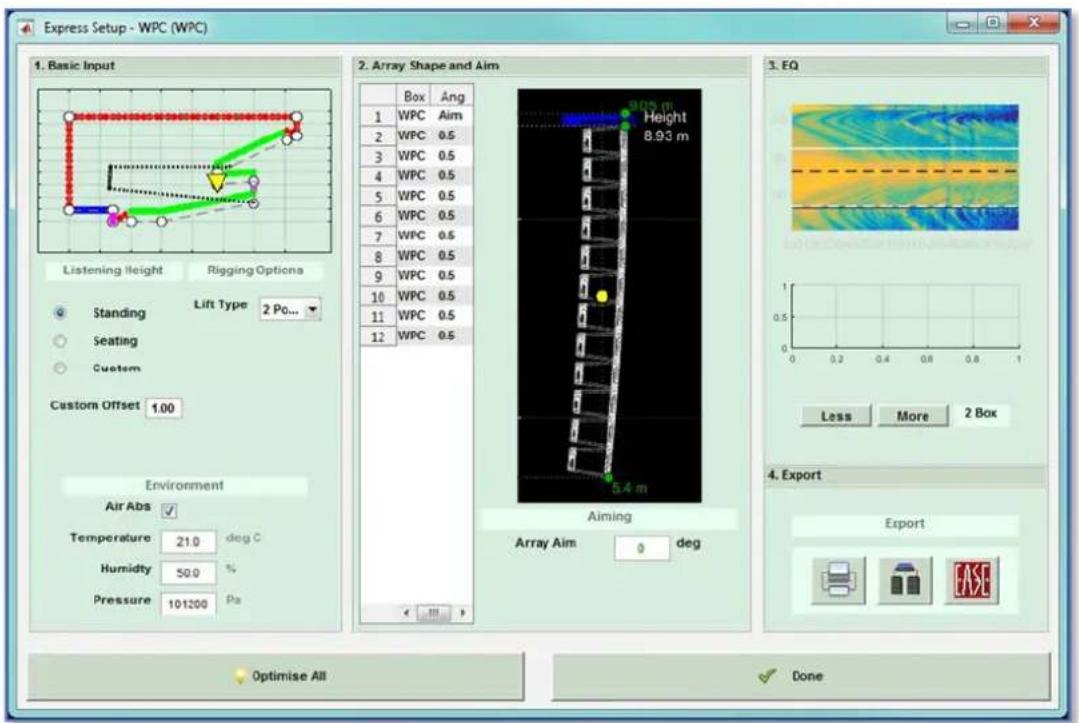Screen dimensions: 1079x723
Task: Click the EQ frequency coverage map
Action: click(x=905, y=167)
